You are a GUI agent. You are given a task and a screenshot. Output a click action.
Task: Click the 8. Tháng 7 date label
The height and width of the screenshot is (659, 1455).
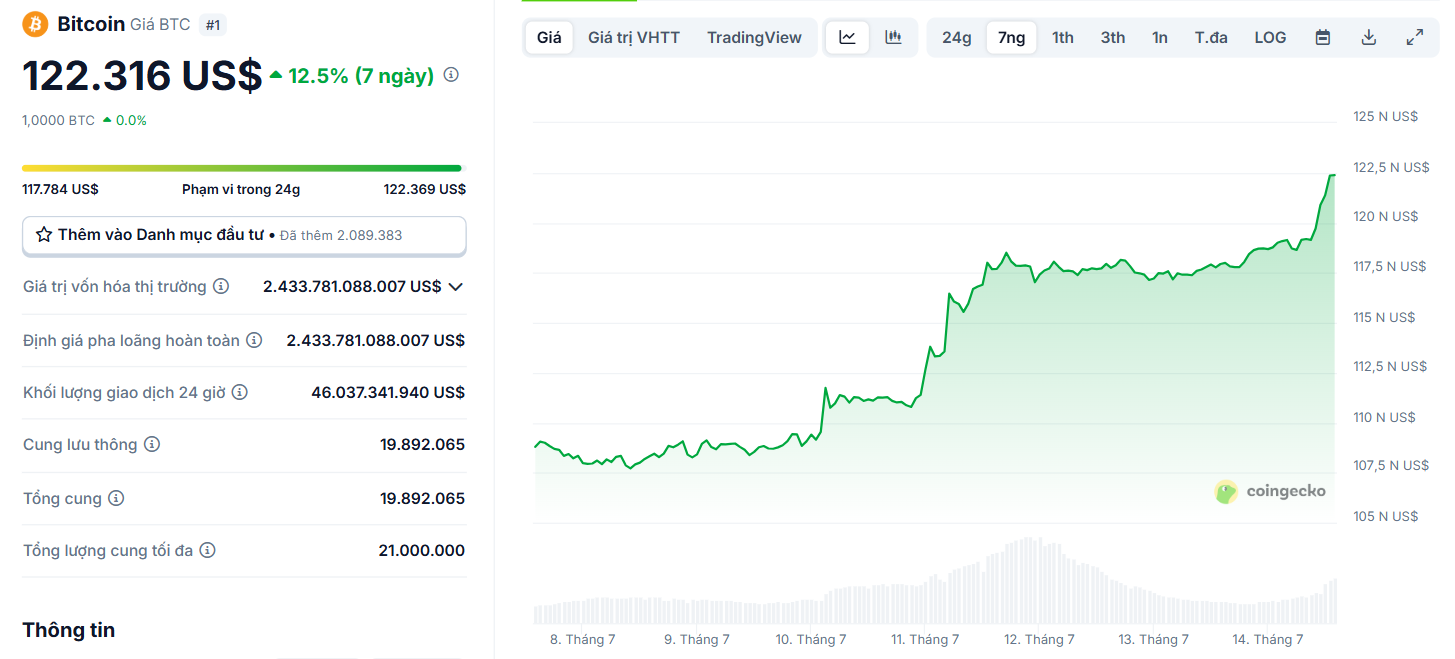583,639
